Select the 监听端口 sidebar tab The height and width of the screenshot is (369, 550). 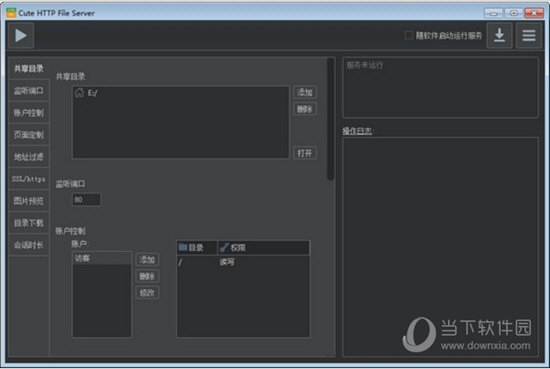pyautogui.click(x=29, y=91)
